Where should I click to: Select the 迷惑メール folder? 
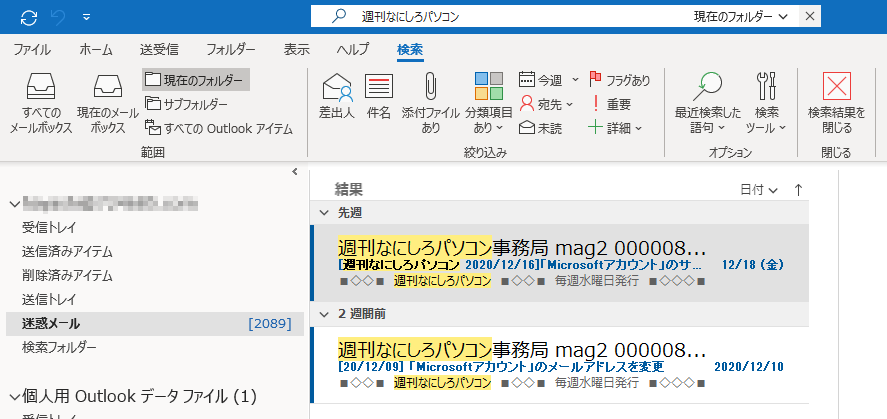(155, 324)
